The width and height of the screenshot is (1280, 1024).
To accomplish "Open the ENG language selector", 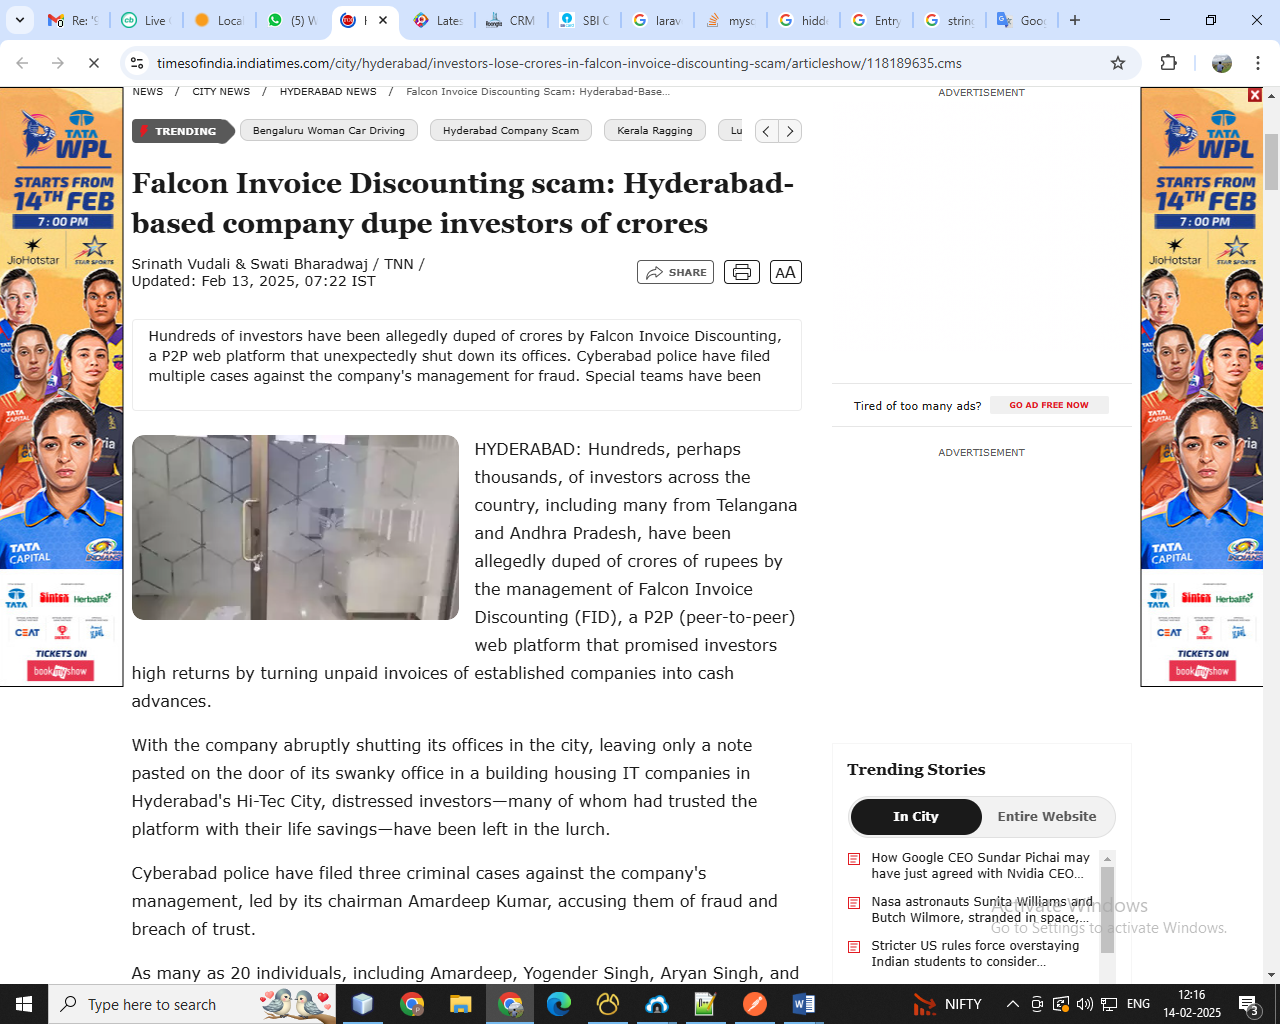I will (1138, 1004).
